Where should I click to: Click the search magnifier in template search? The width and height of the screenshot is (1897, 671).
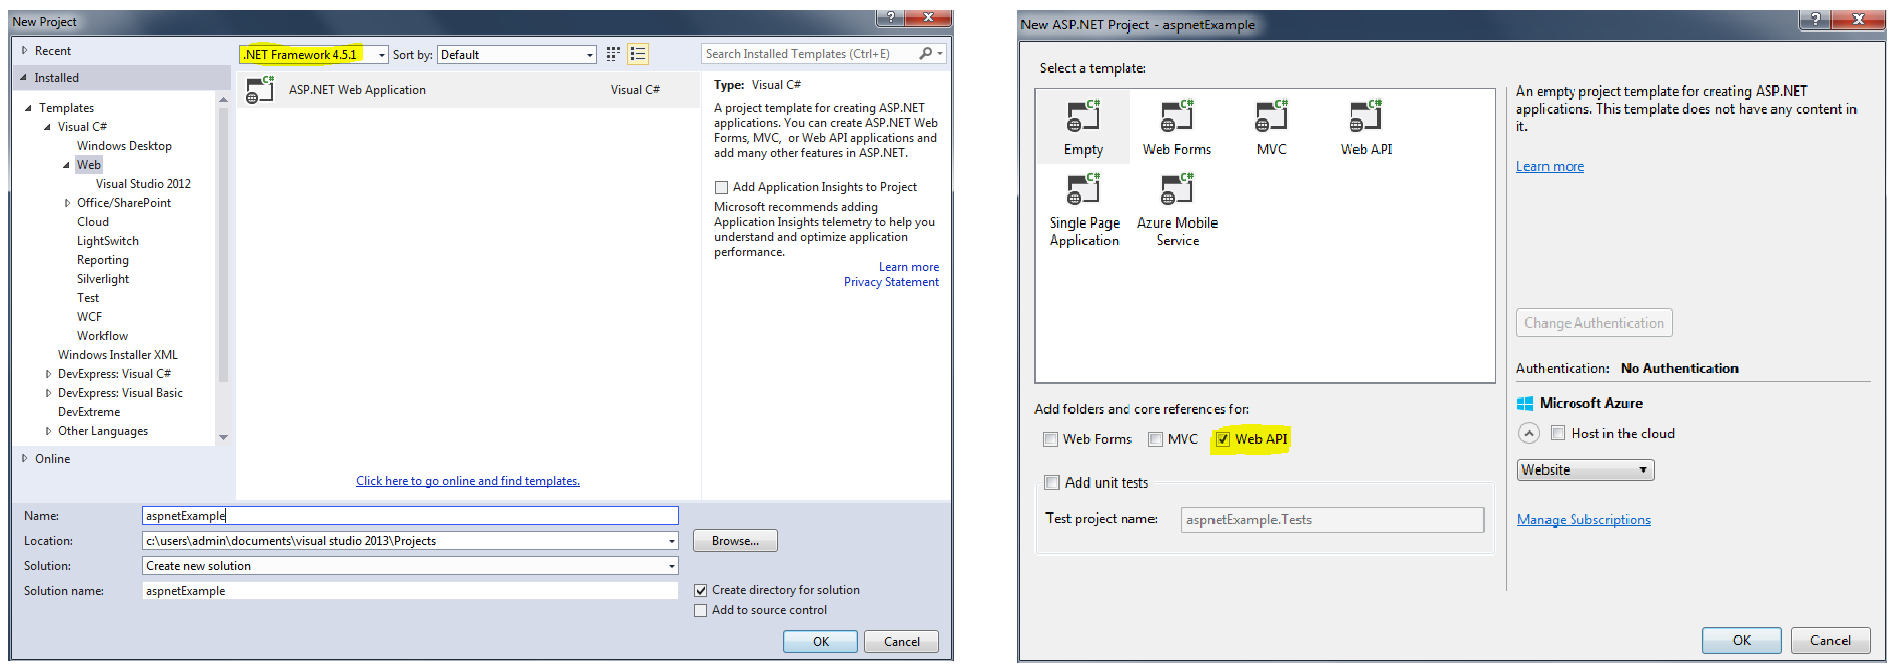pyautogui.click(x=926, y=54)
